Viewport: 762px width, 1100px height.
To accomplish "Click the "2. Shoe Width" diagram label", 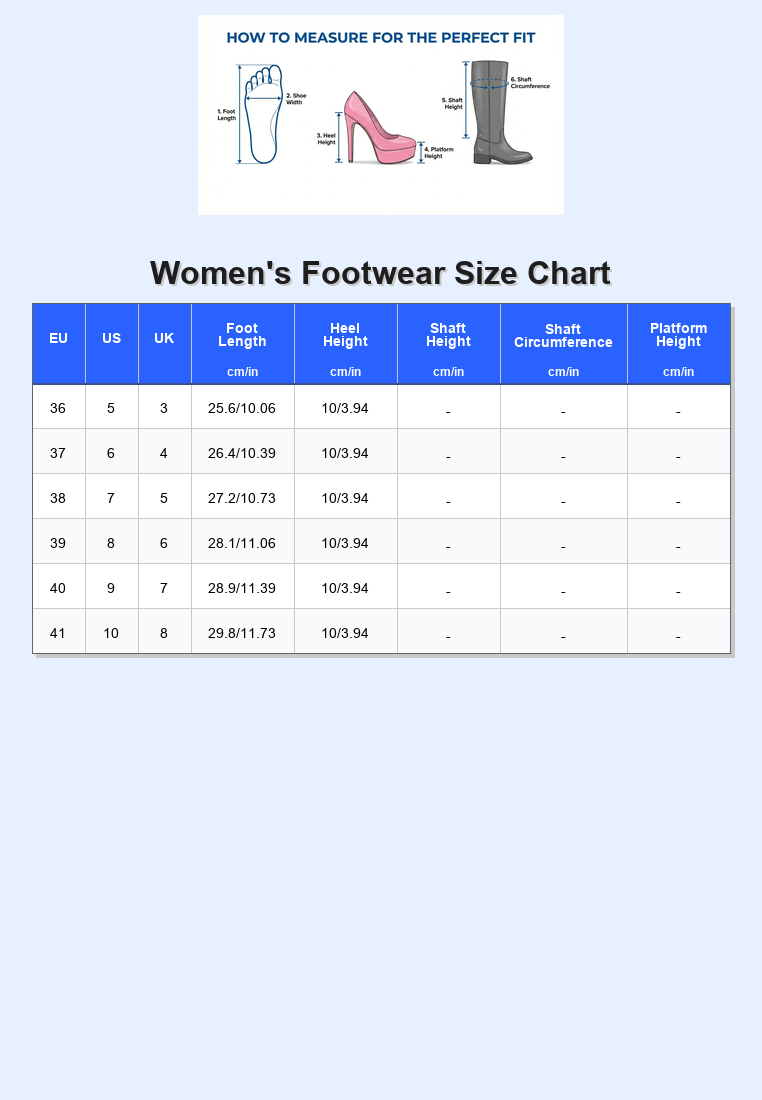I will pos(296,99).
